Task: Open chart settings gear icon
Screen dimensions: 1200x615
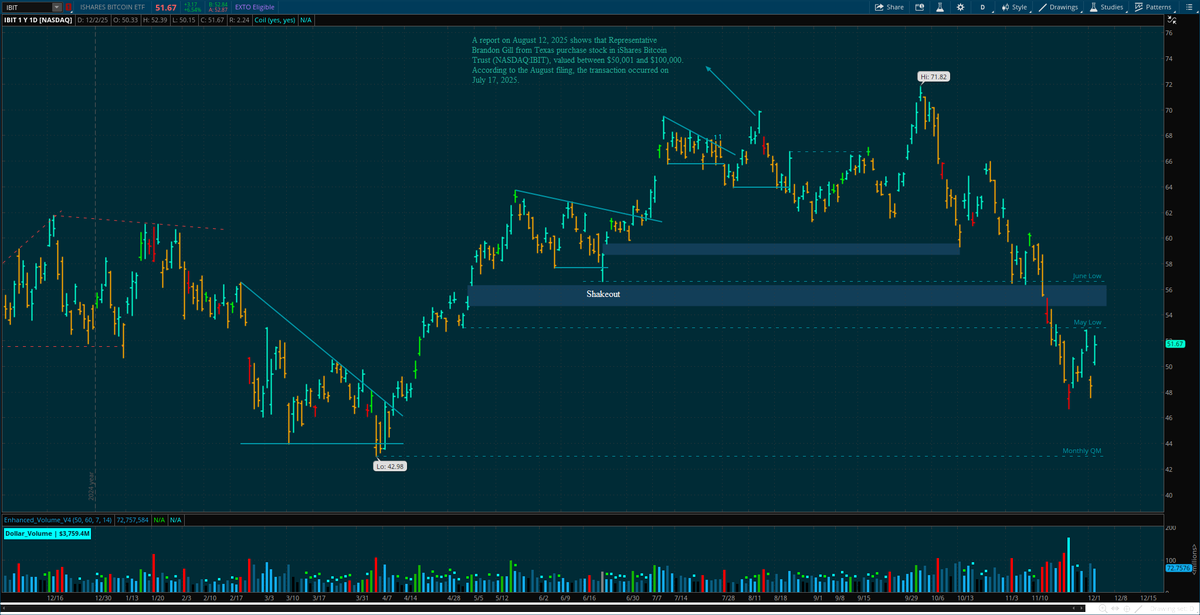Action: 960,7
